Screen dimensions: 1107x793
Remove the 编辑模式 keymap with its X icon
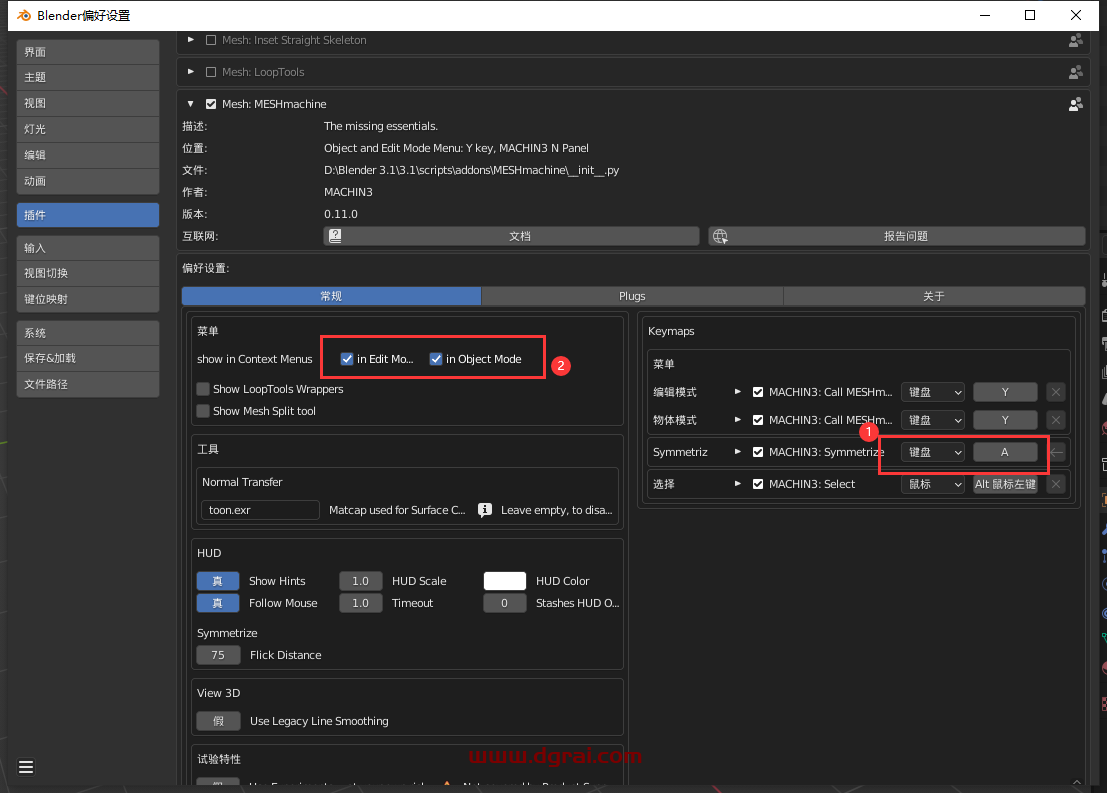pyautogui.click(x=1056, y=391)
